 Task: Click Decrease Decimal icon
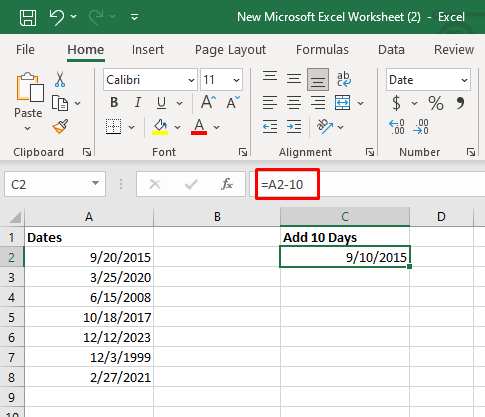(x=421, y=127)
